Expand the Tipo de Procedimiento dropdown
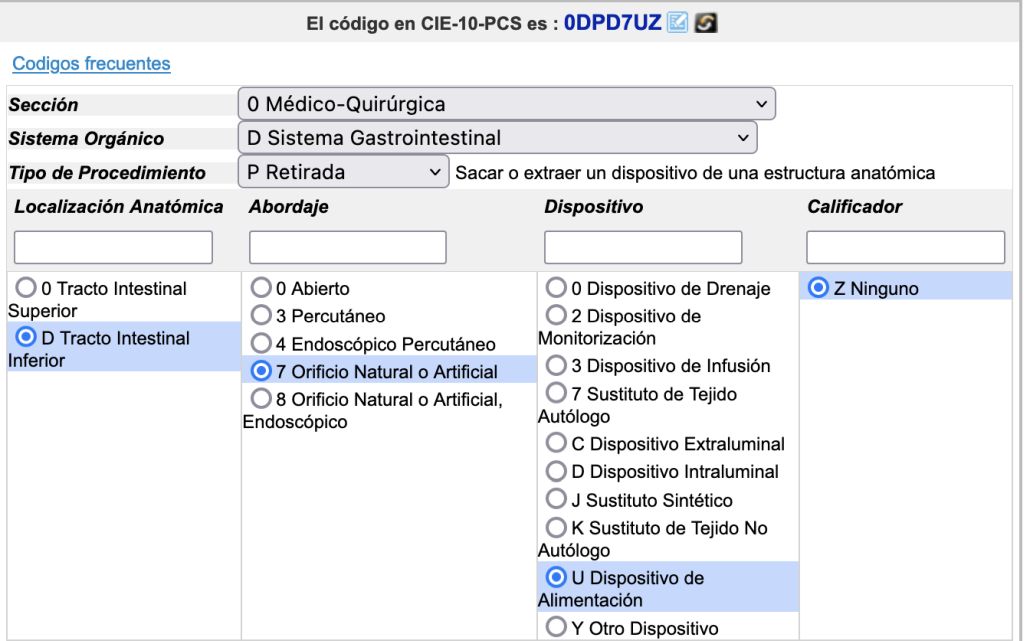The height and width of the screenshot is (641, 1024). [x=343, y=172]
